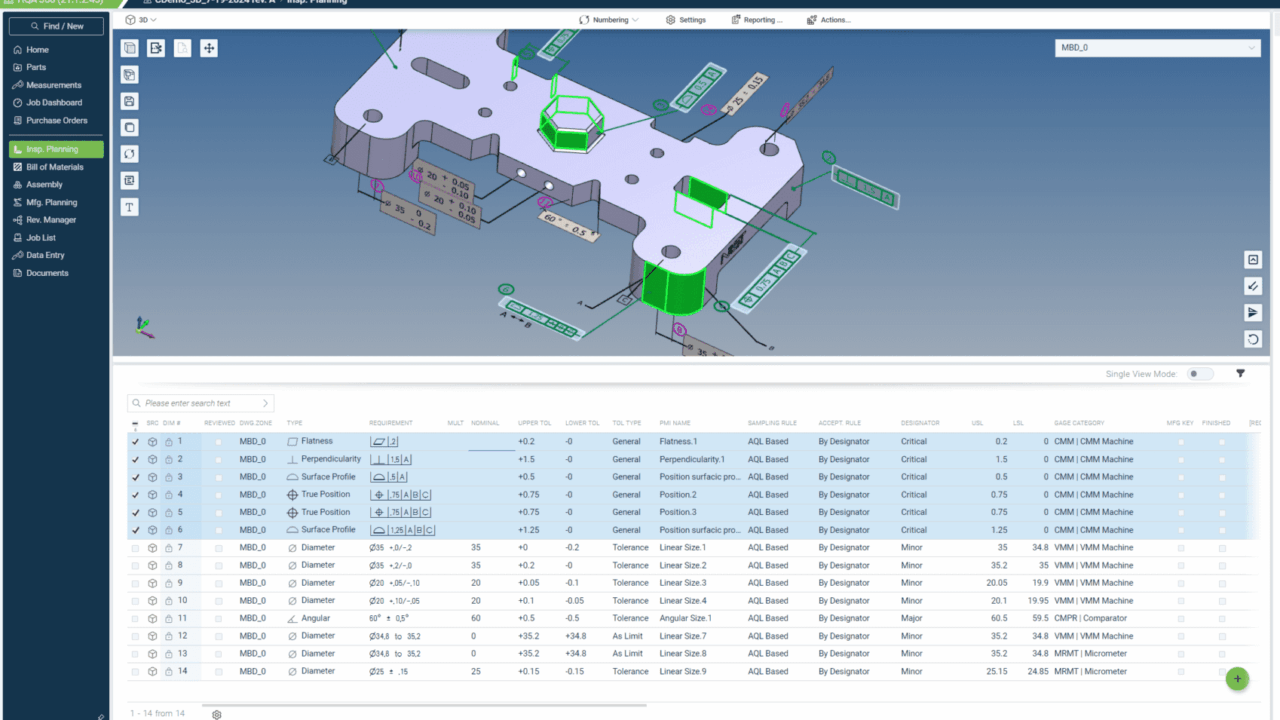Click the 3D box view tool icon

coord(130,48)
